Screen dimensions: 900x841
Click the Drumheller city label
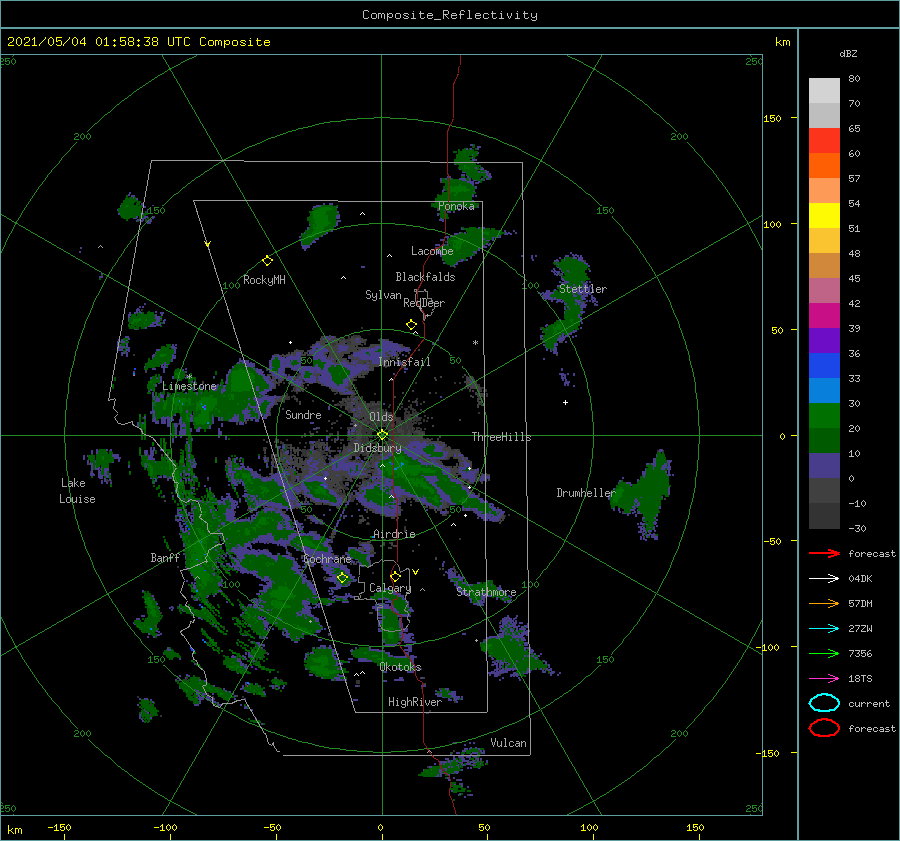tap(585, 493)
